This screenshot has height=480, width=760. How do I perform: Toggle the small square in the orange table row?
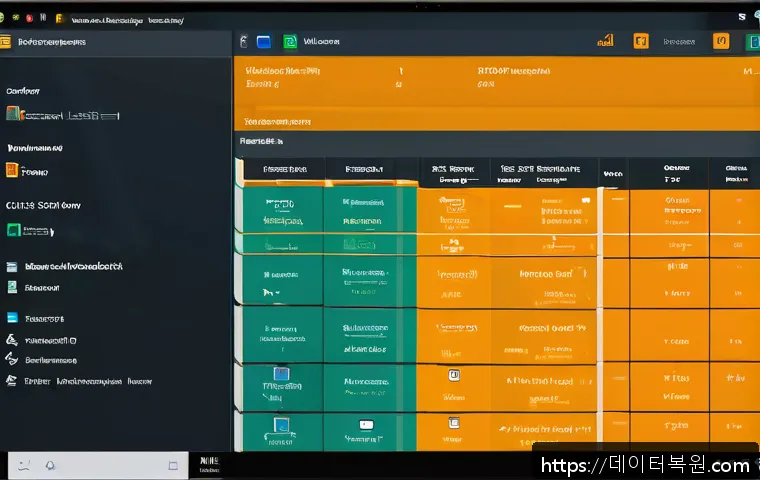(x=453, y=375)
